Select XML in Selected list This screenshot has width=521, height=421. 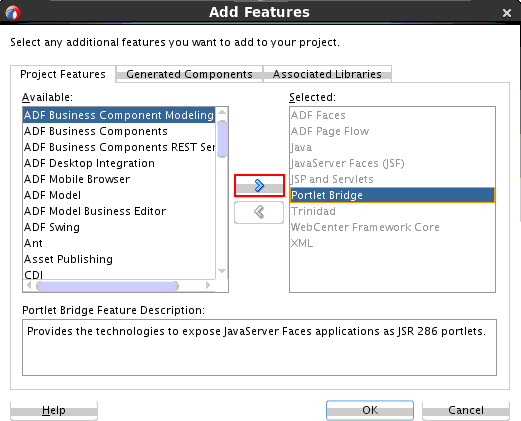(x=392, y=243)
